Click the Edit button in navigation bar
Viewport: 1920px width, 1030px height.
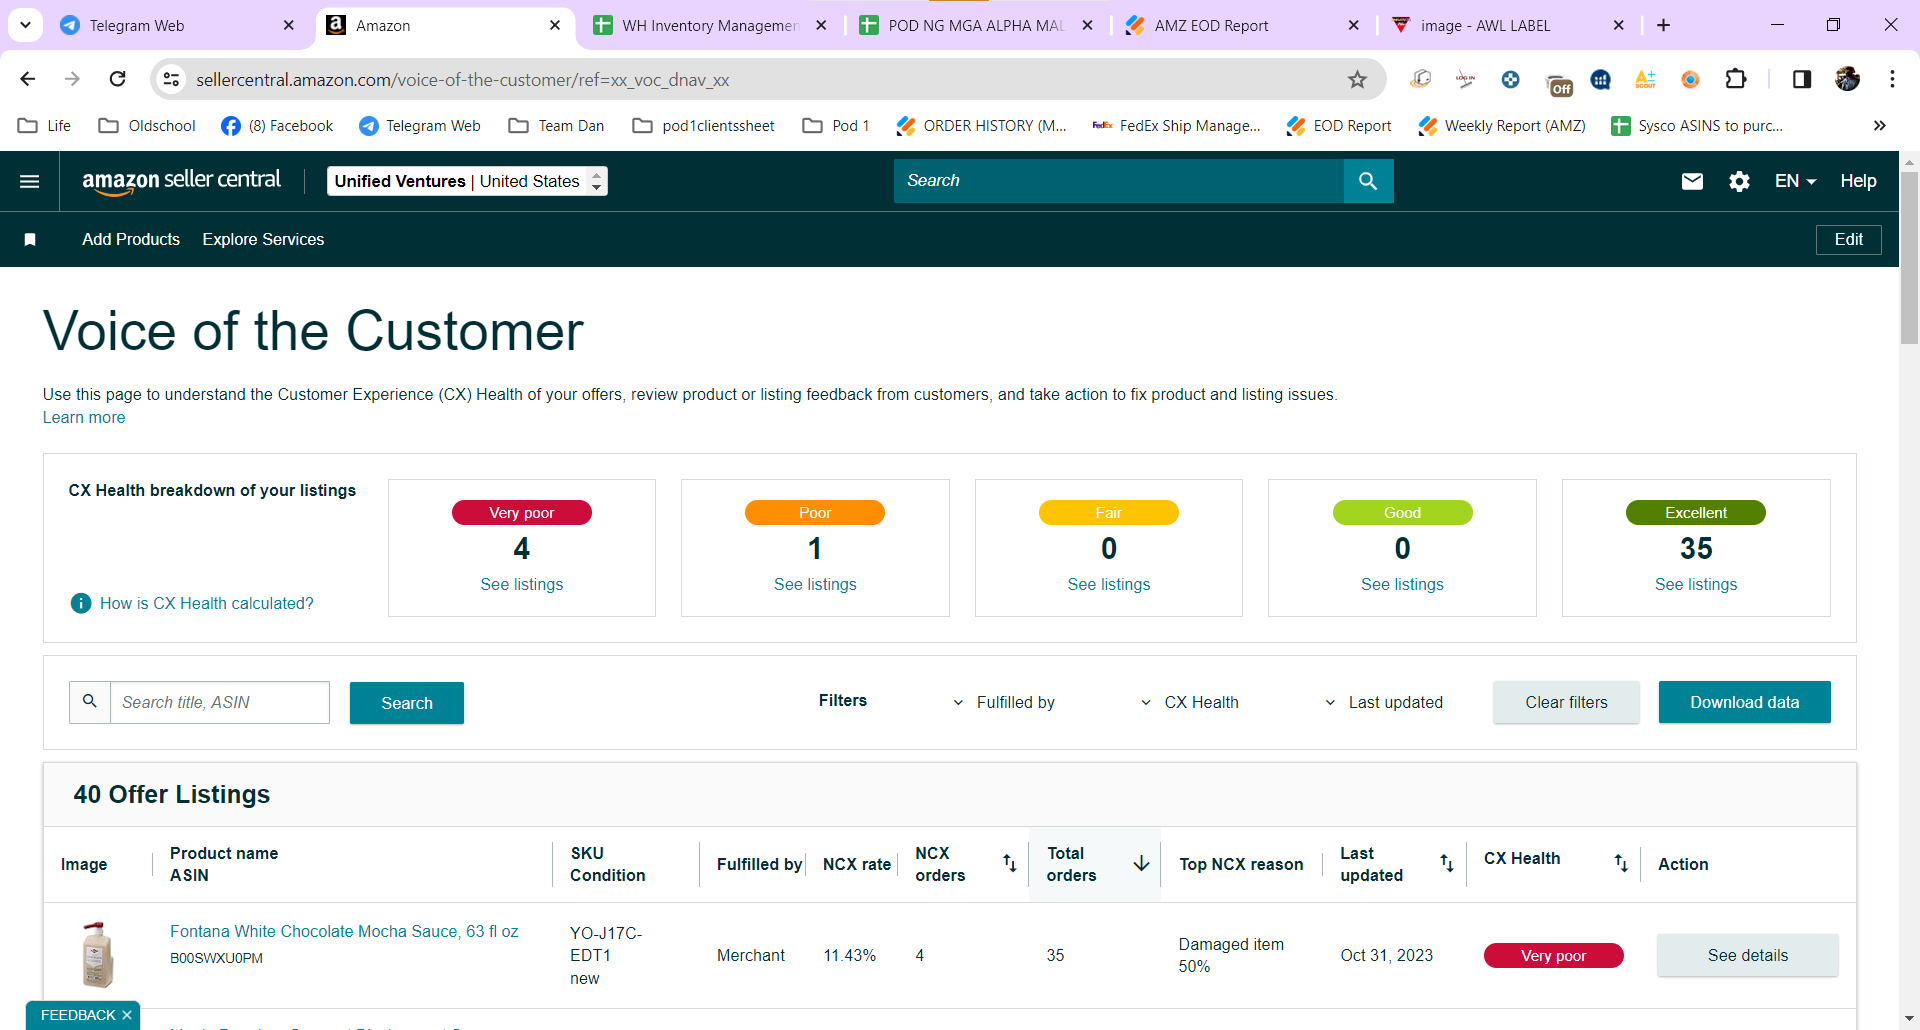point(1848,239)
